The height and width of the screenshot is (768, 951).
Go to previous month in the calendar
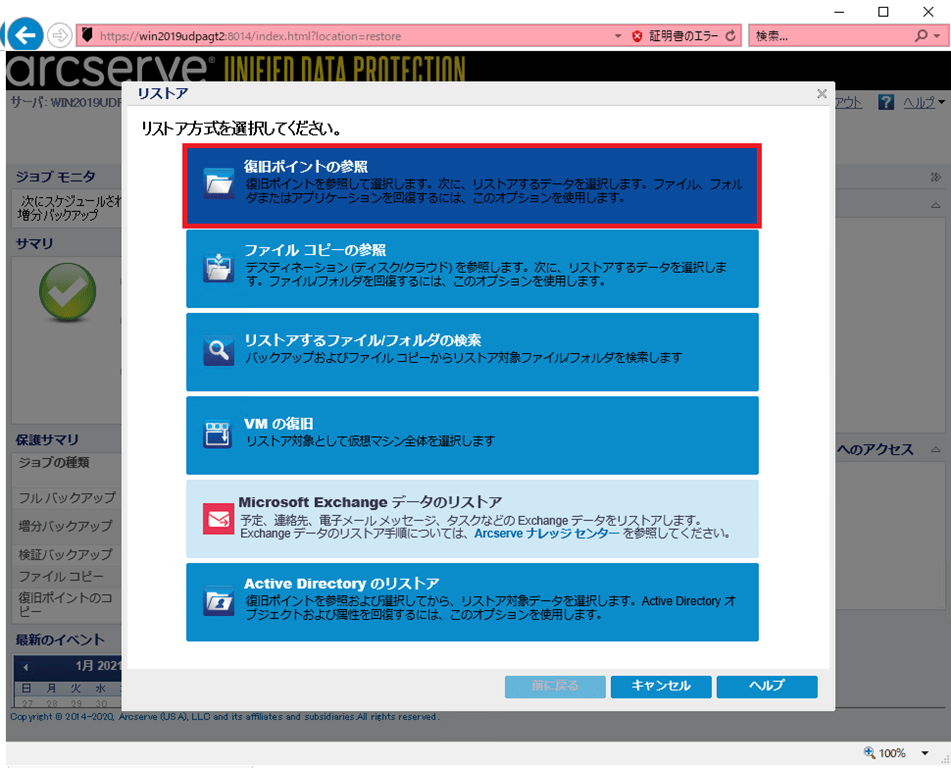coord(25,667)
